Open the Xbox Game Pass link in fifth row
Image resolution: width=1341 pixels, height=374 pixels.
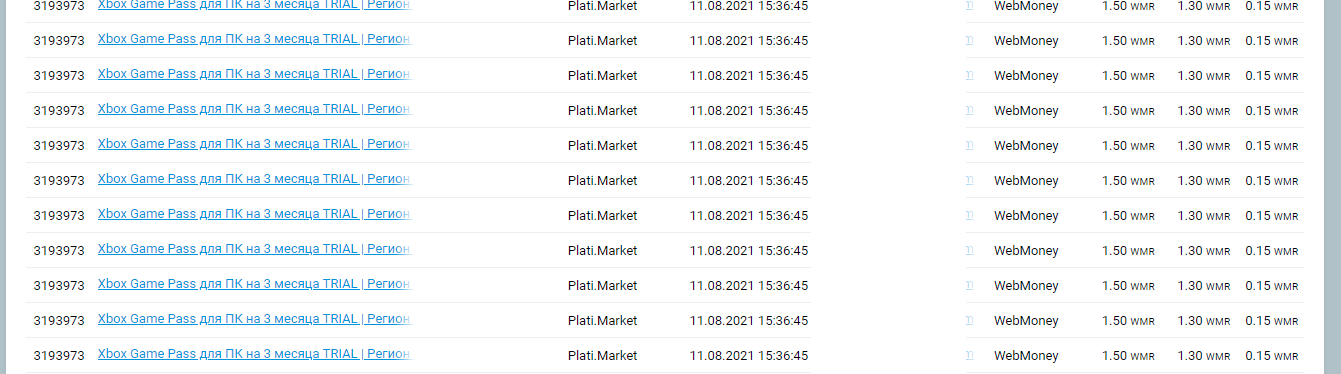(254, 145)
